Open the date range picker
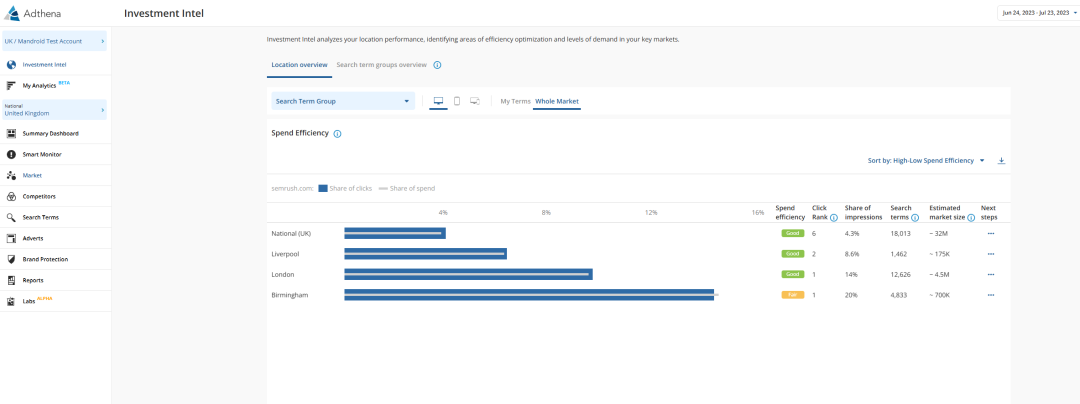1080x404 pixels. pyautogui.click(x=1039, y=13)
